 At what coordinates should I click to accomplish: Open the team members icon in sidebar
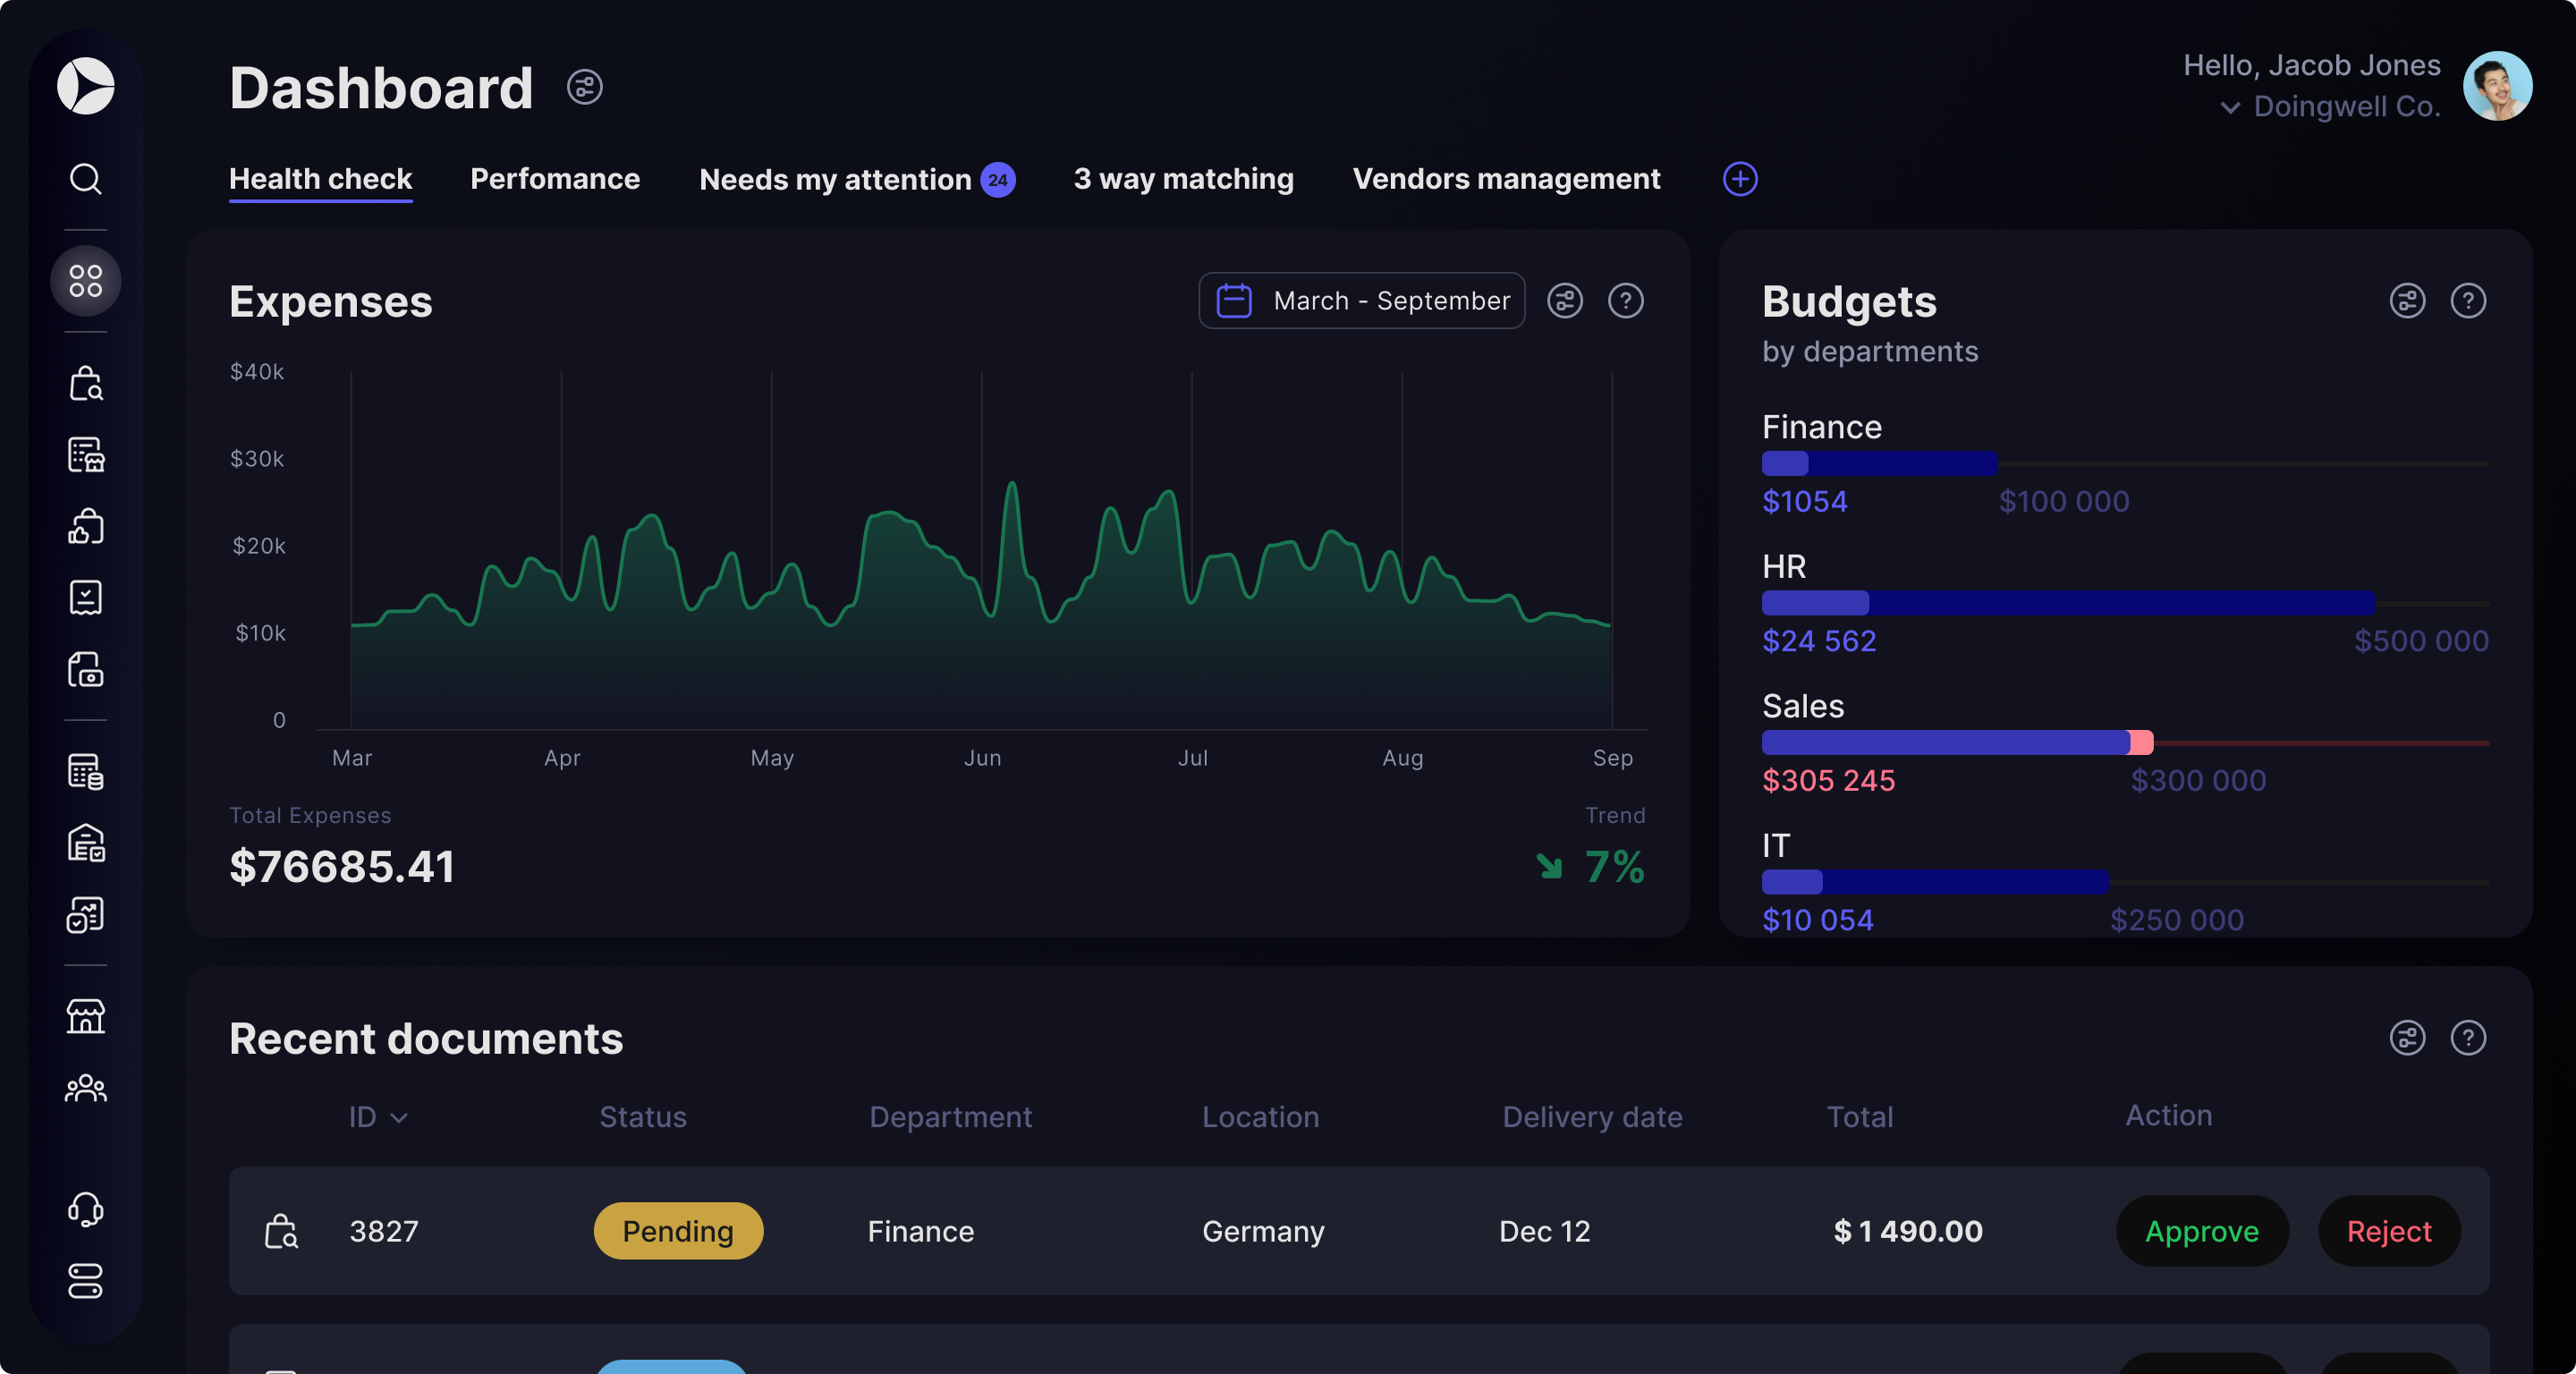[x=86, y=1088]
